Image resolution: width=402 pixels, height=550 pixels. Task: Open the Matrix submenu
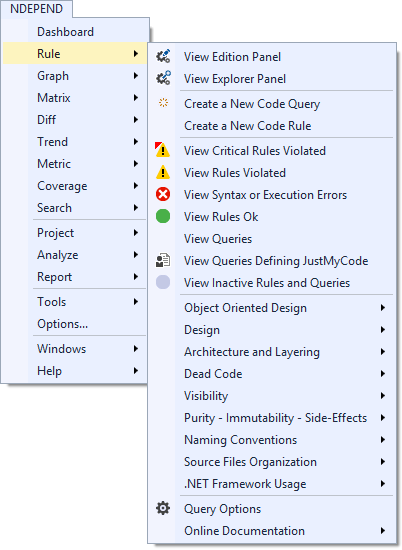click(x=75, y=98)
